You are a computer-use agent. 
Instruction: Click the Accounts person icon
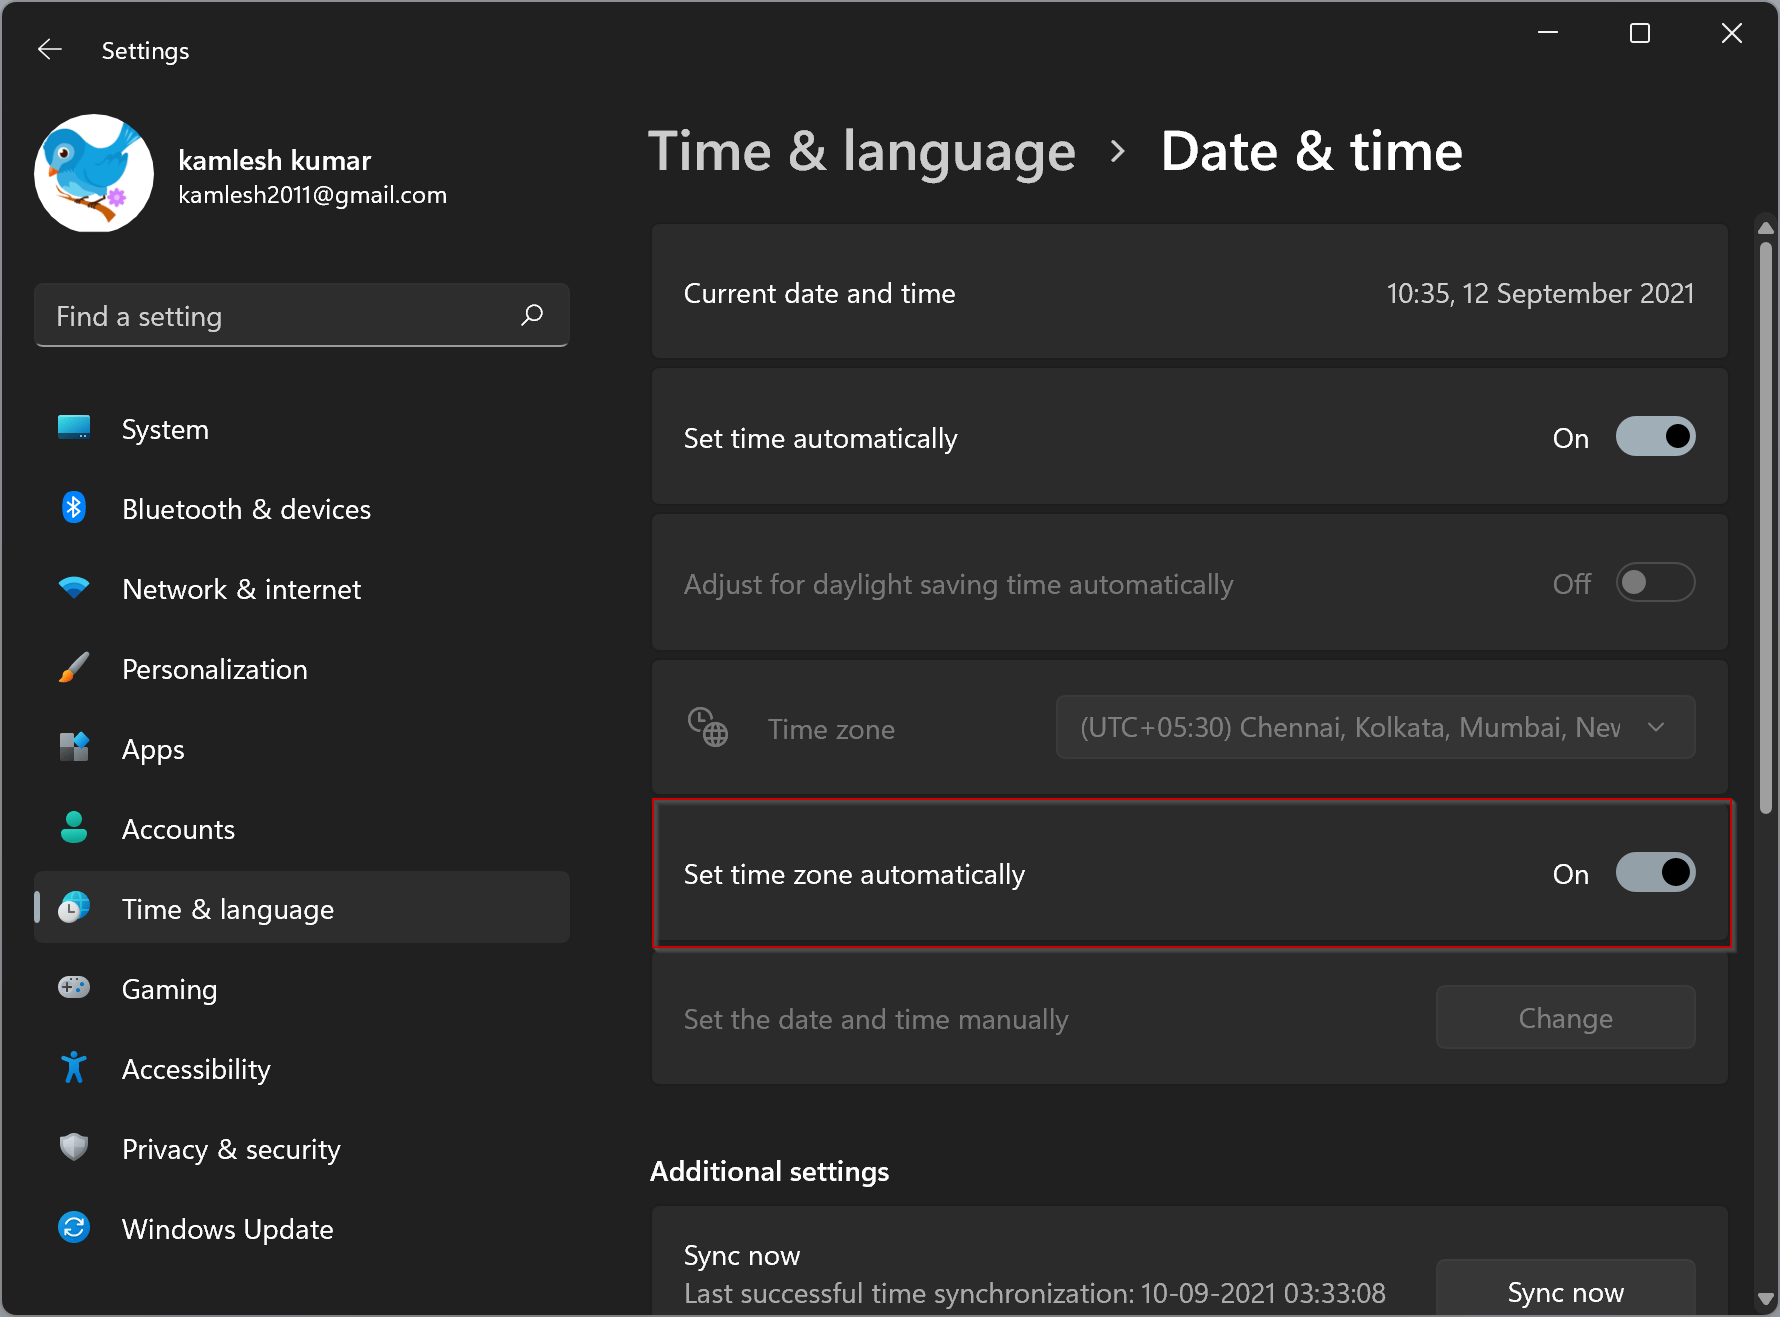click(x=74, y=828)
